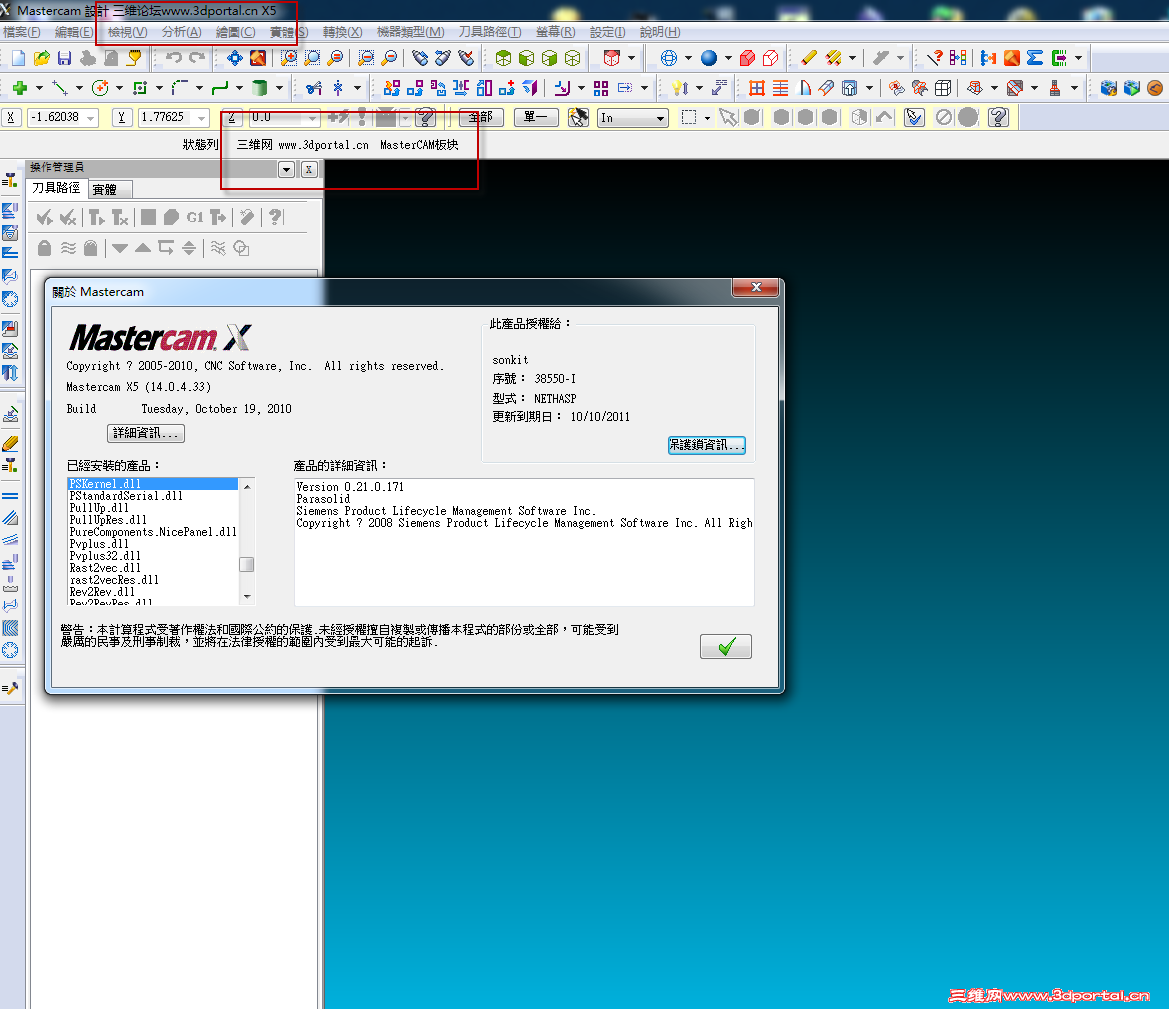Open a file with the folder icon
The width and height of the screenshot is (1169, 1009).
42,58
